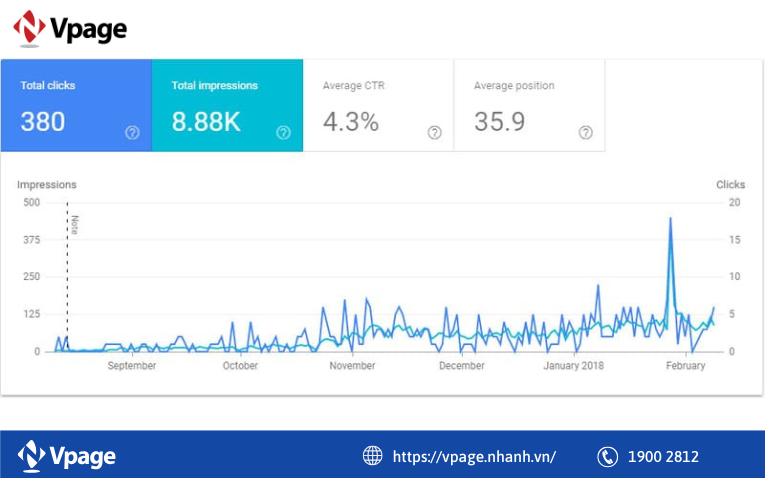Click the globe icon in the footer
Viewport: 765px width, 478px height.
tap(372, 456)
